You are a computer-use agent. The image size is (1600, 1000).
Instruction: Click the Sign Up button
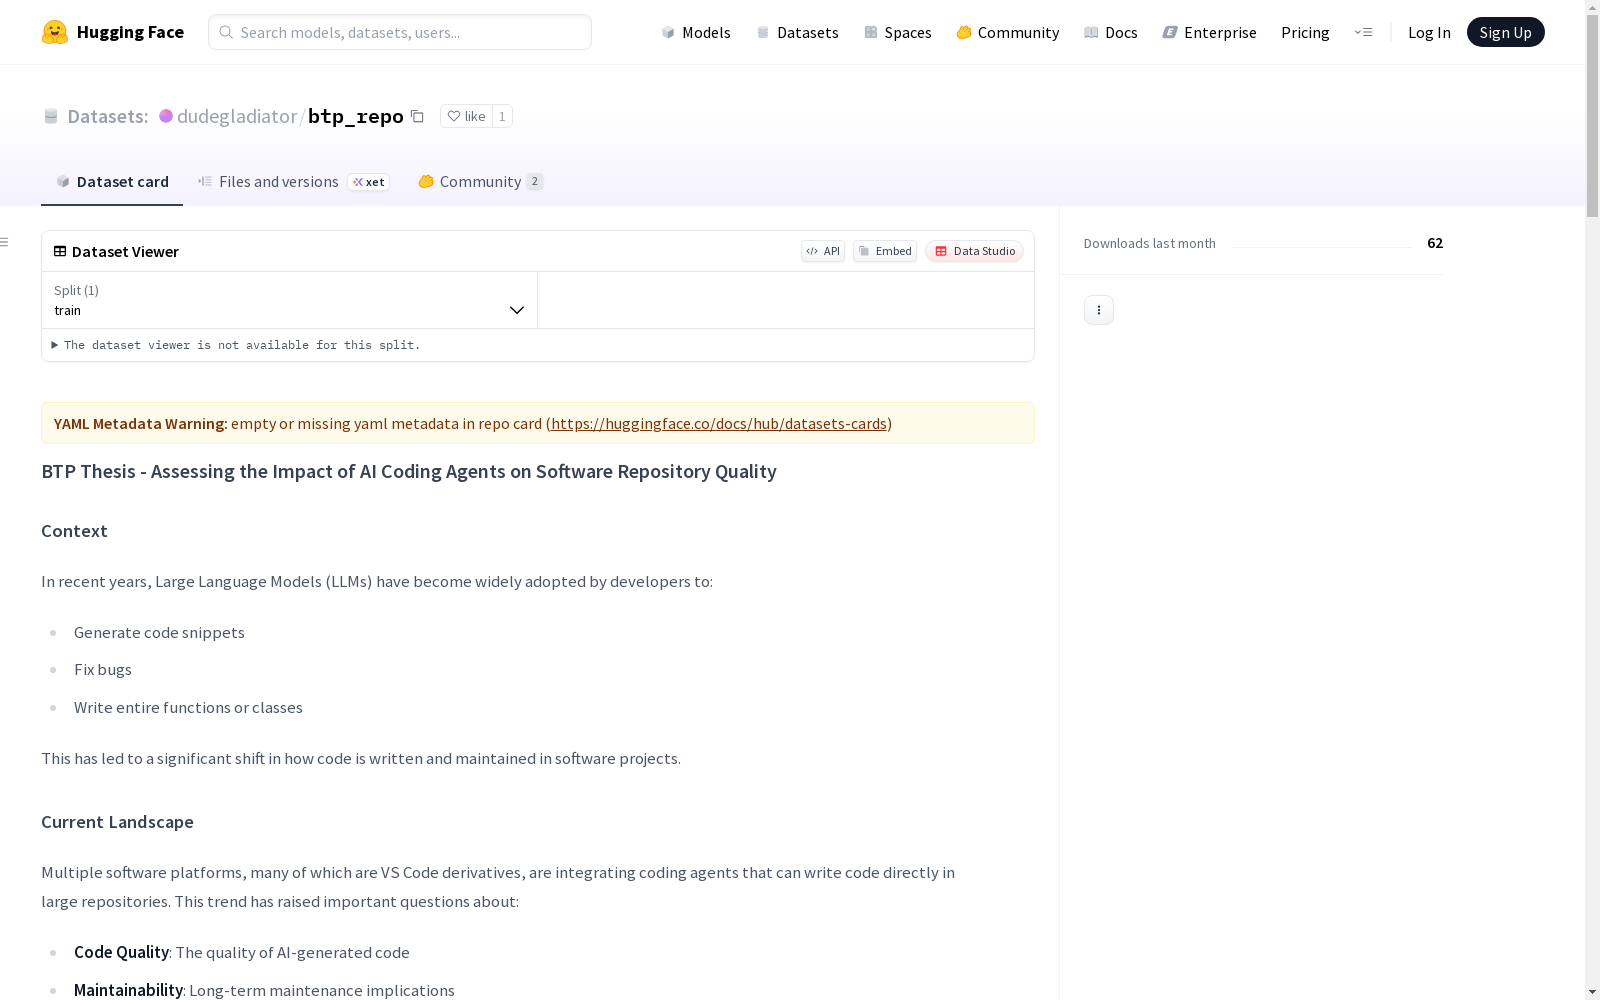click(1505, 32)
